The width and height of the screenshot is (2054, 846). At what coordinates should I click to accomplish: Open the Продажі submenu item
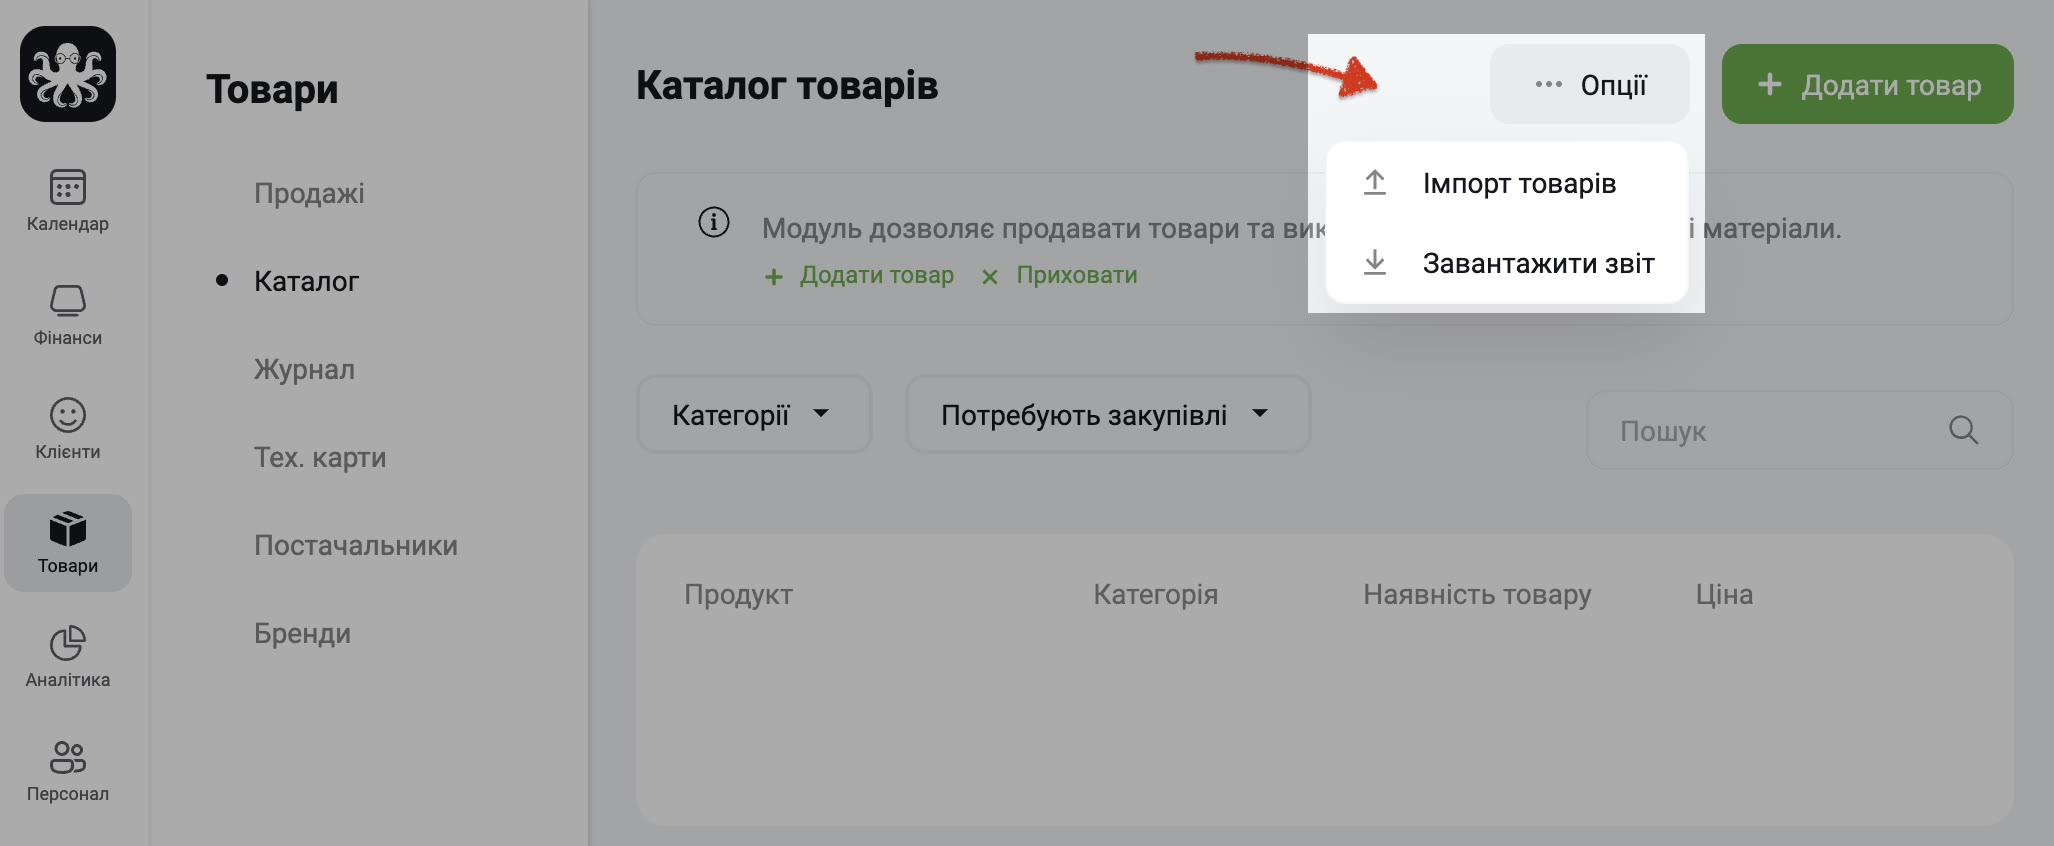pyautogui.click(x=309, y=193)
